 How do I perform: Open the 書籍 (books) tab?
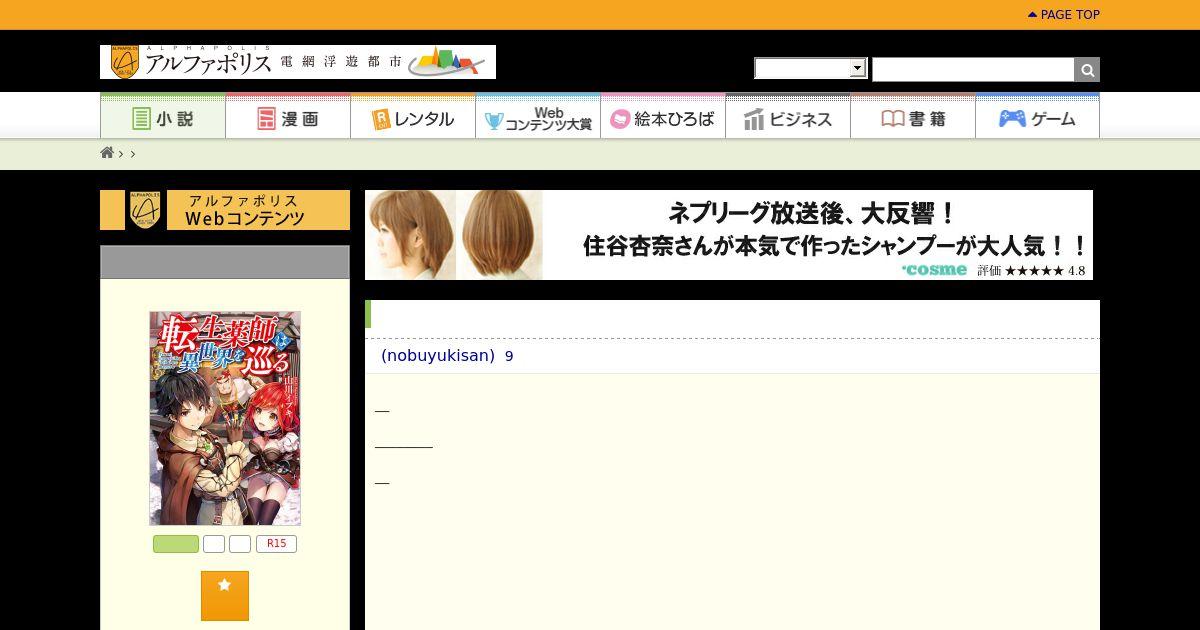click(913, 118)
